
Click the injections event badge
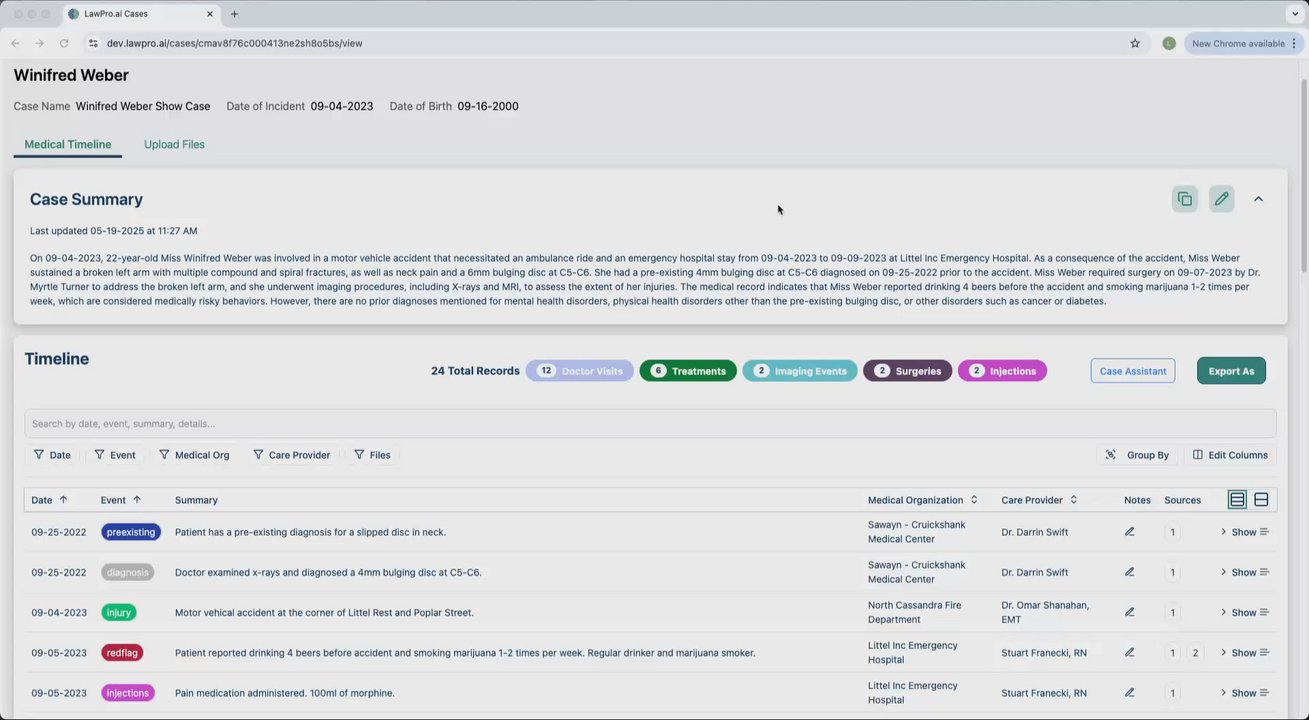click(x=128, y=693)
